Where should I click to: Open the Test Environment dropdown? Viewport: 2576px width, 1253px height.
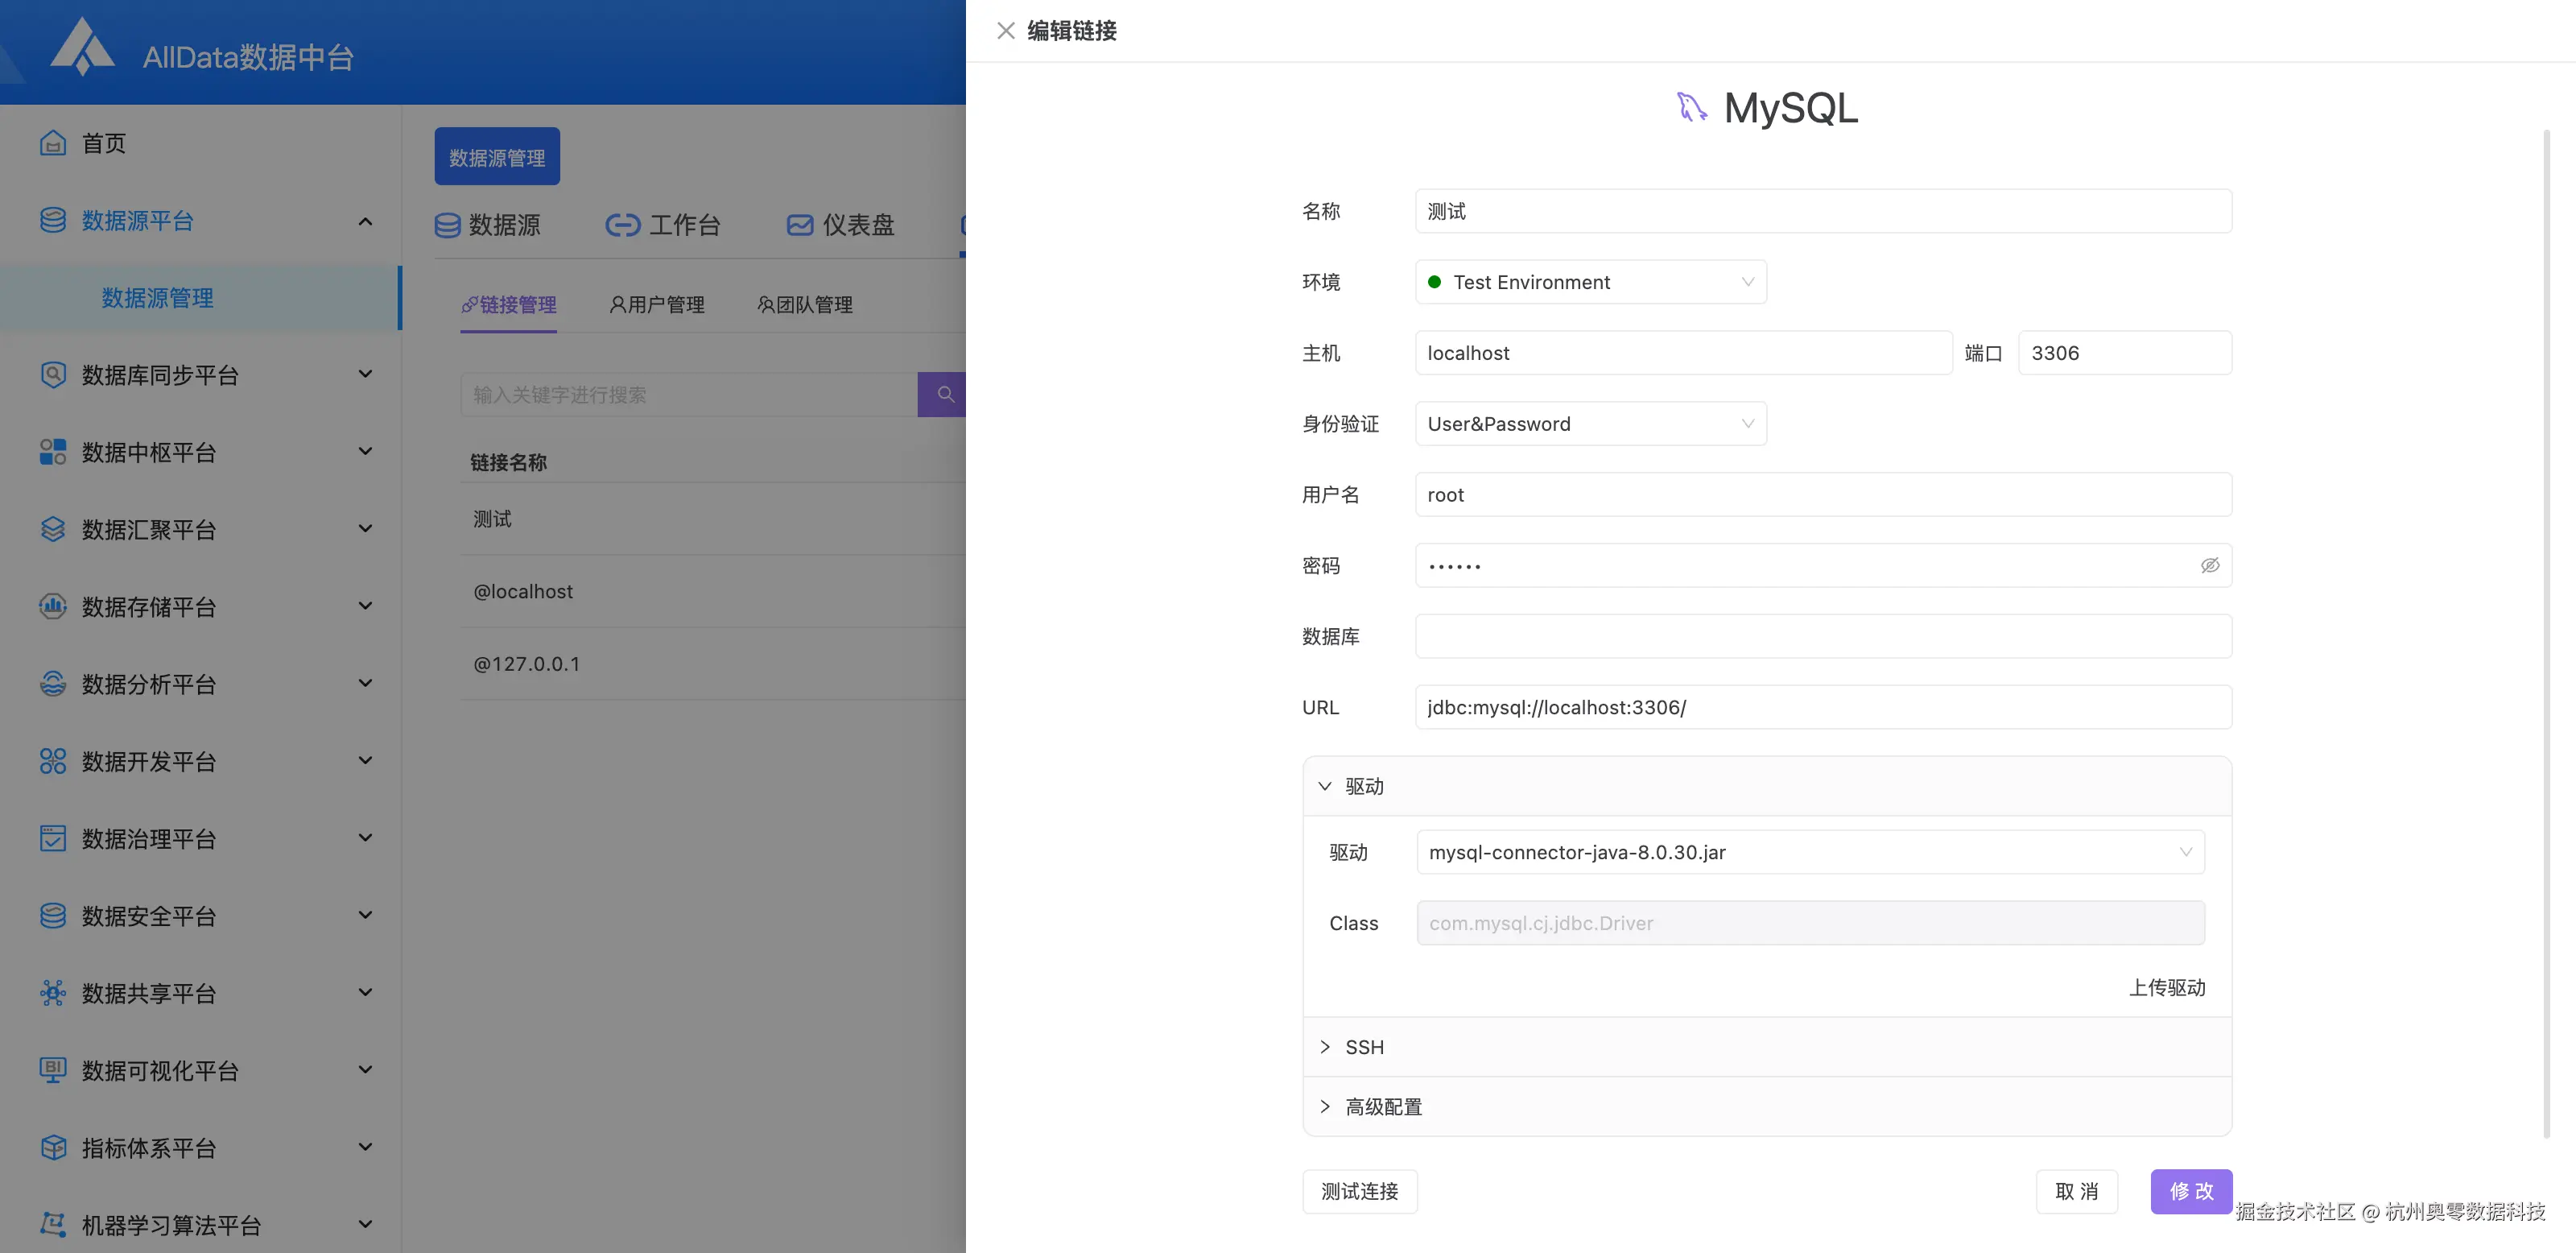1590,282
